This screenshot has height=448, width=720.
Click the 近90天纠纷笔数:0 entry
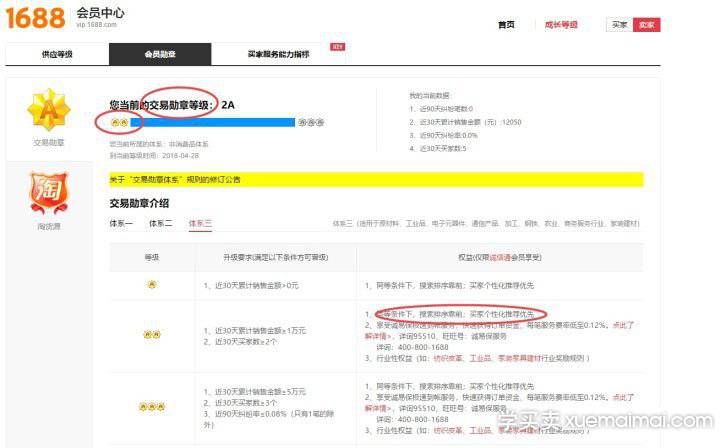click(x=441, y=109)
